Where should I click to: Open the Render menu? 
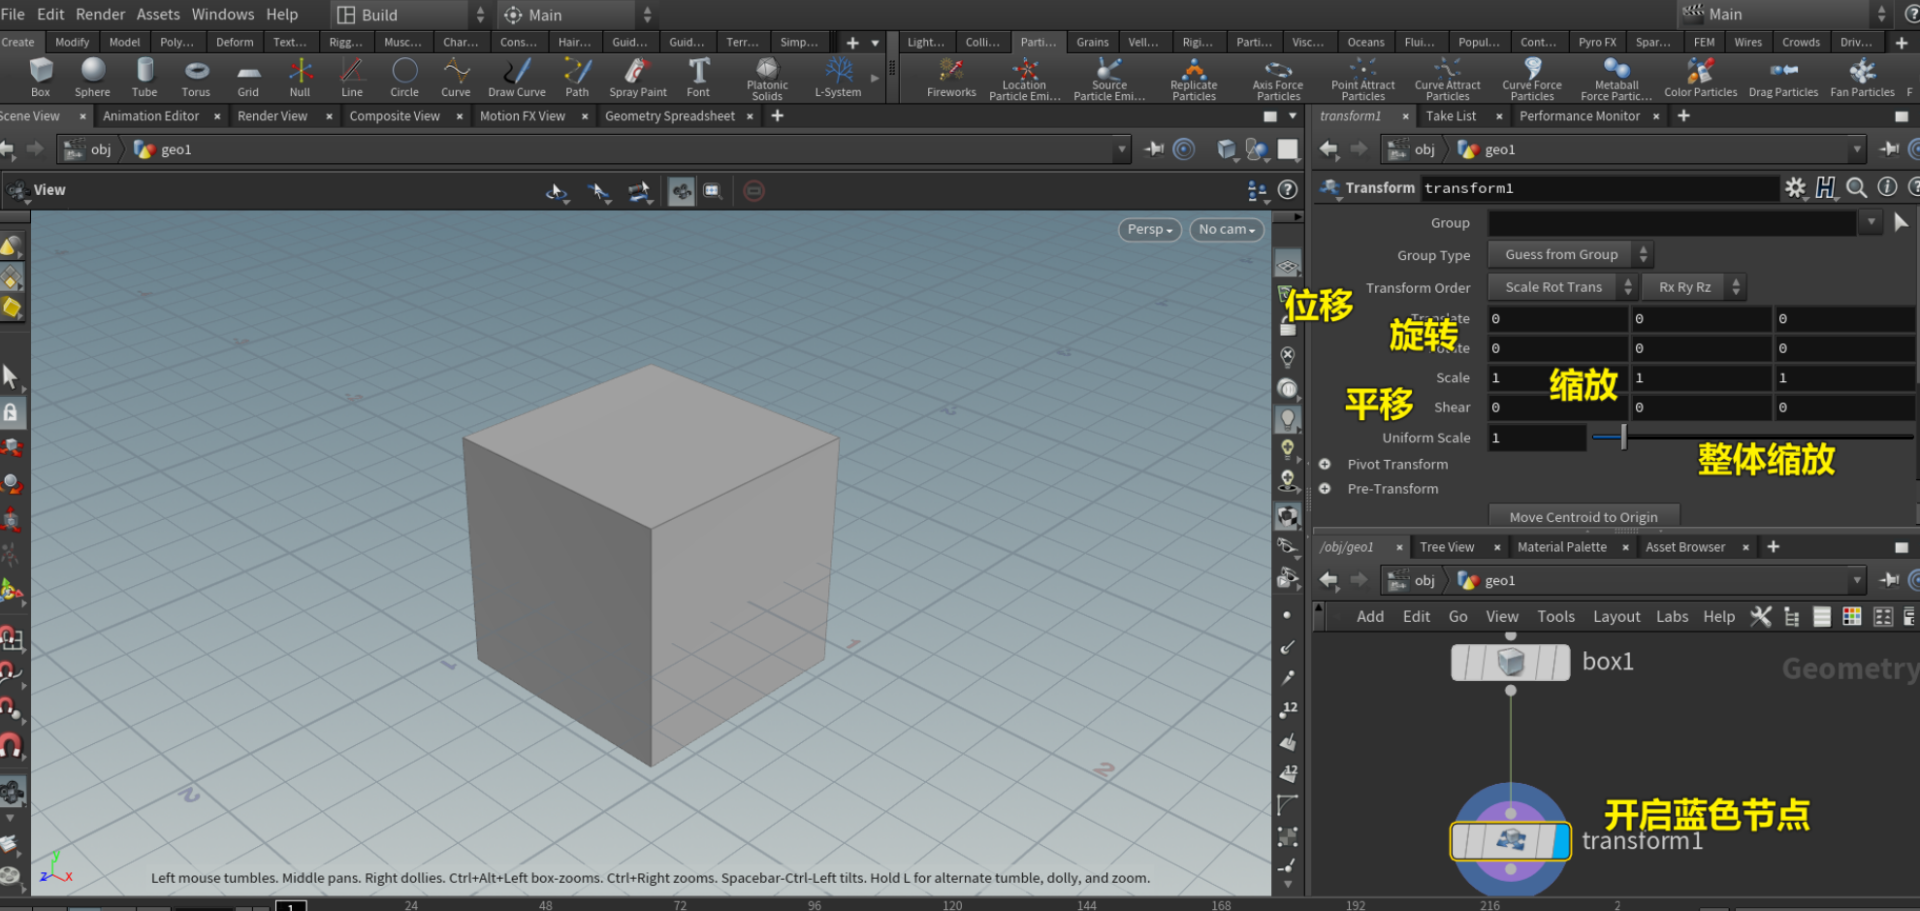(101, 14)
